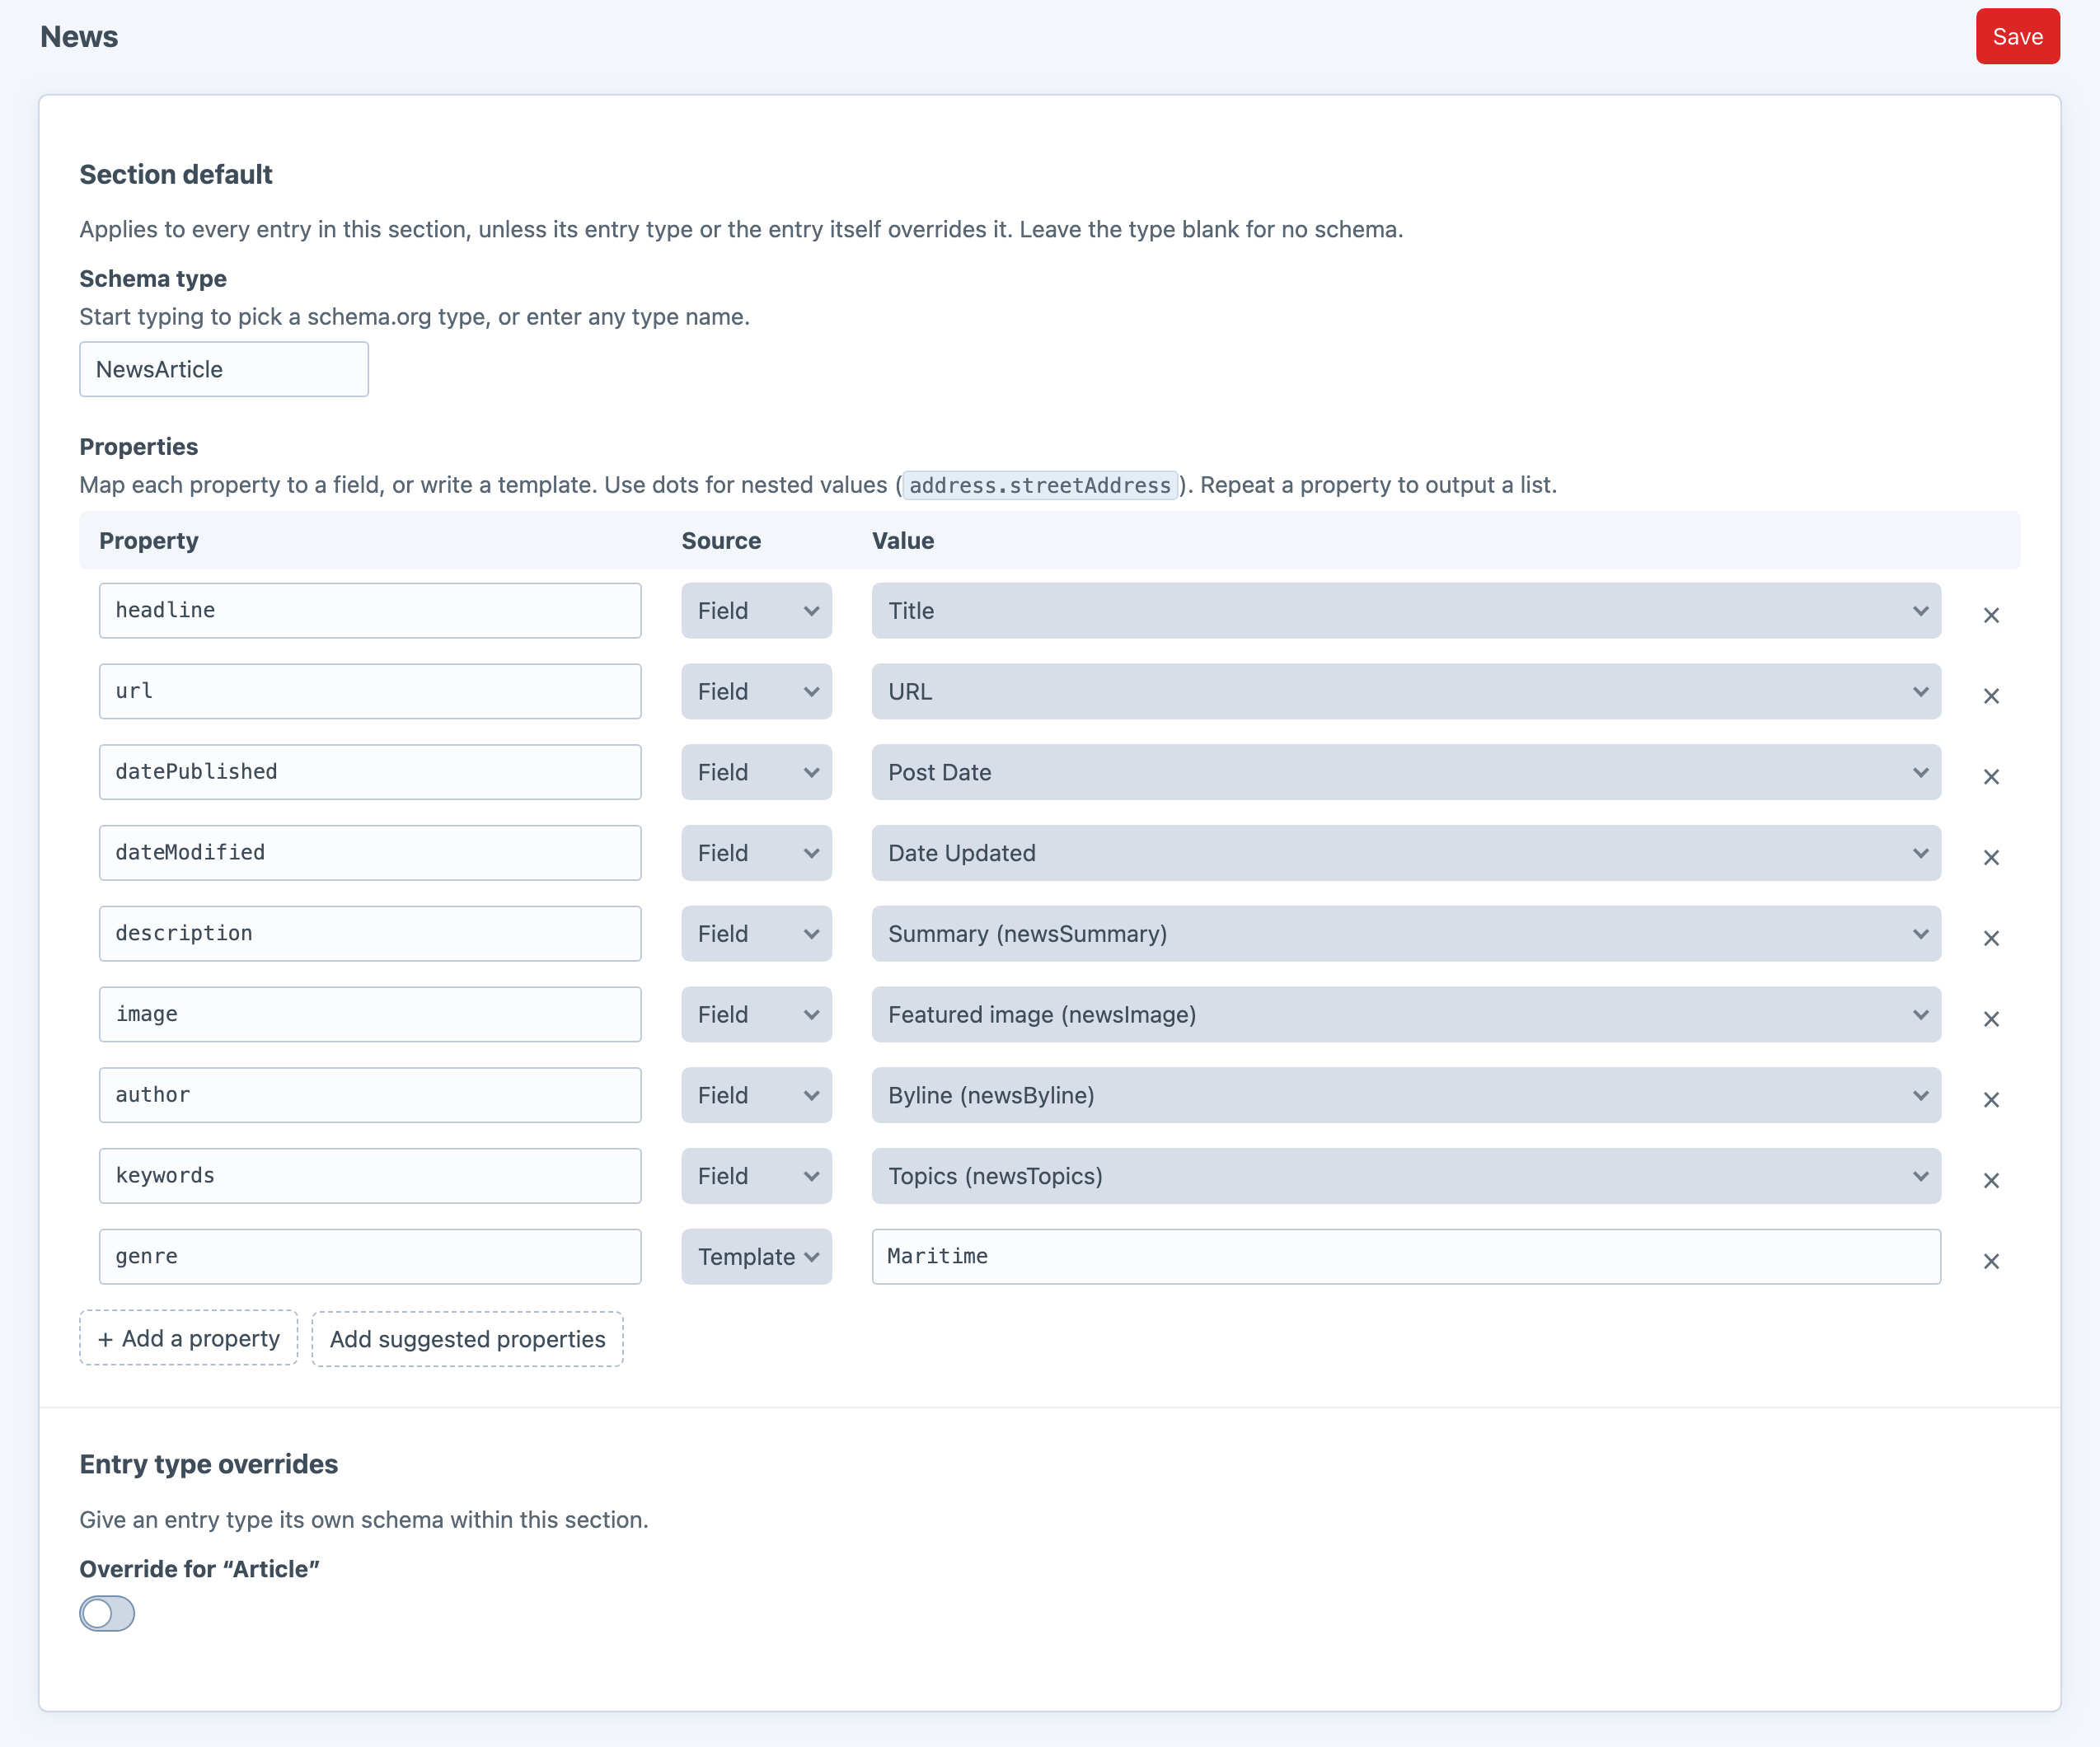Open the Post Date value dropdown
This screenshot has height=1747, width=2100.
point(1406,772)
